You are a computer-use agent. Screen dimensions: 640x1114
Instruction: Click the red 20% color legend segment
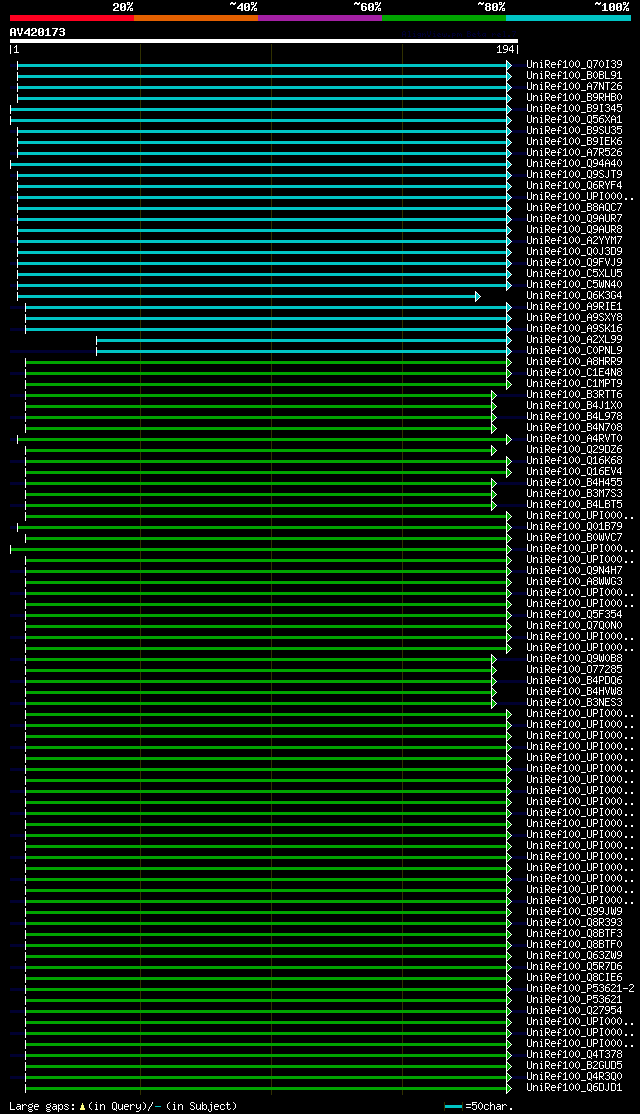click(72, 17)
